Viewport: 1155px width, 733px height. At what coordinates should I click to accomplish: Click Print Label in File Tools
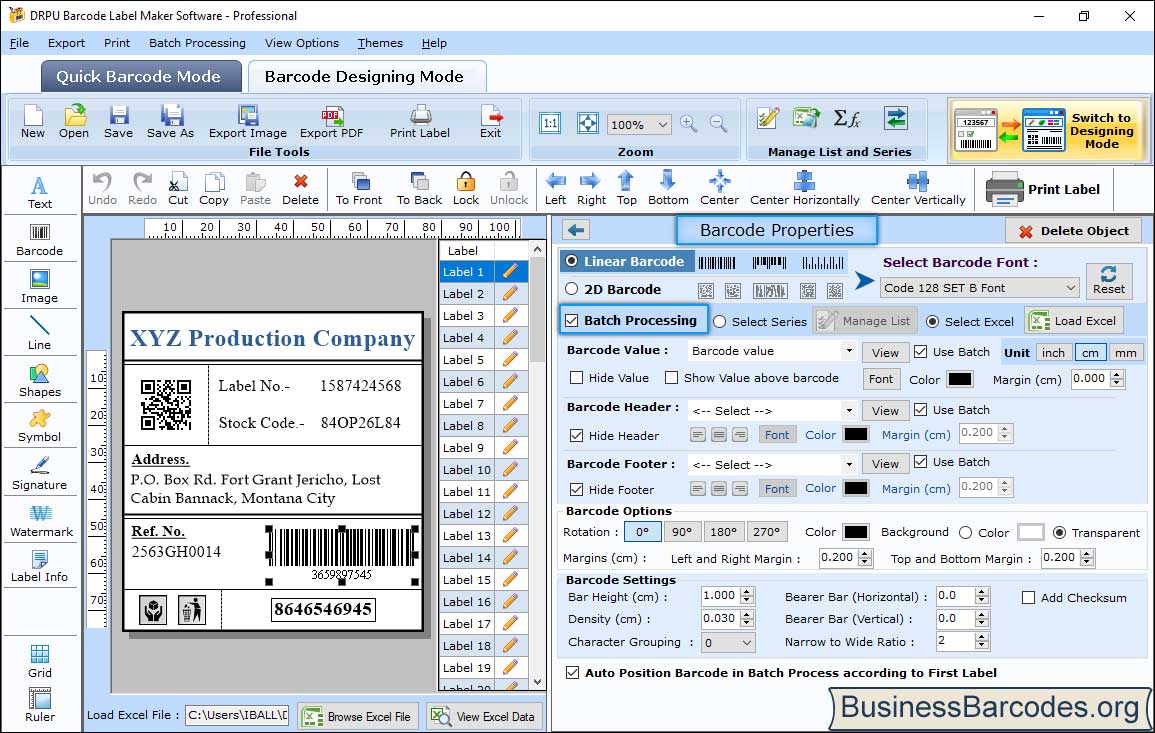click(420, 122)
